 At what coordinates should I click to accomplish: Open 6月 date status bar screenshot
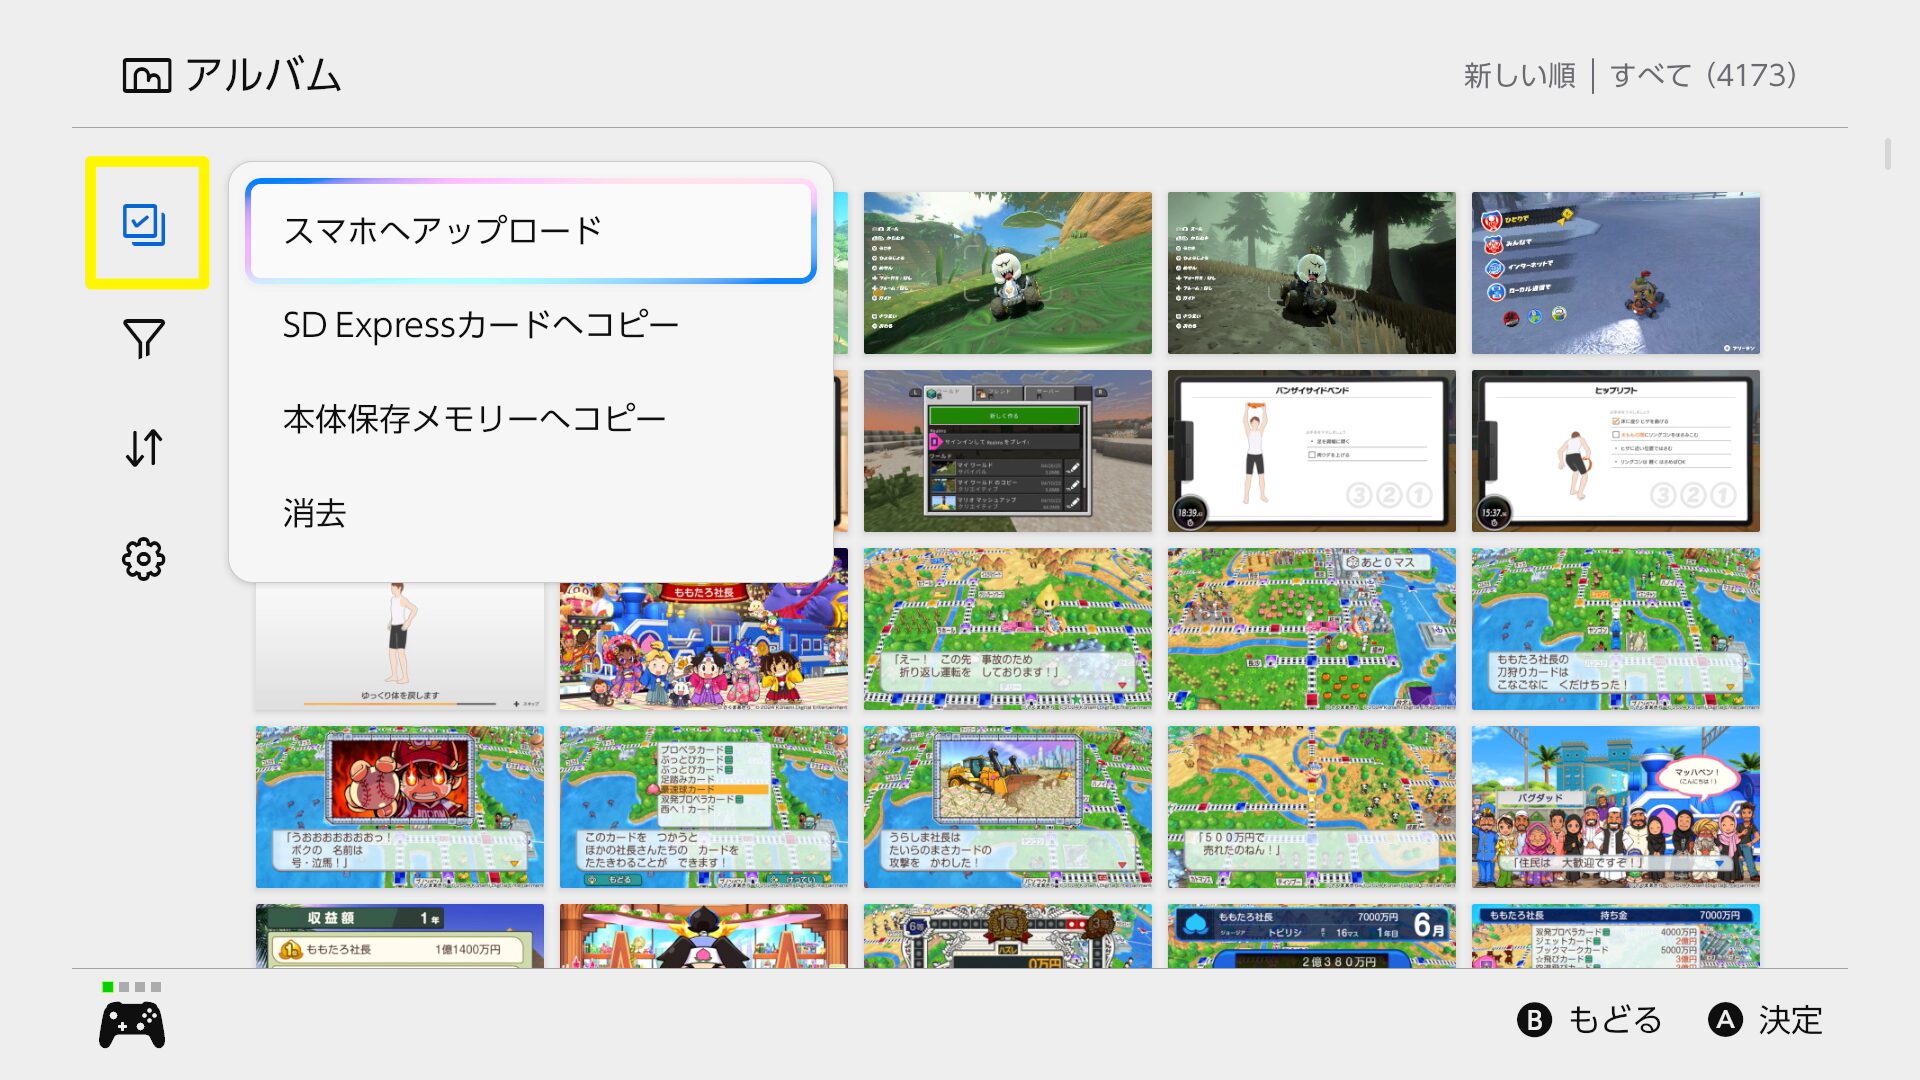[1312, 936]
